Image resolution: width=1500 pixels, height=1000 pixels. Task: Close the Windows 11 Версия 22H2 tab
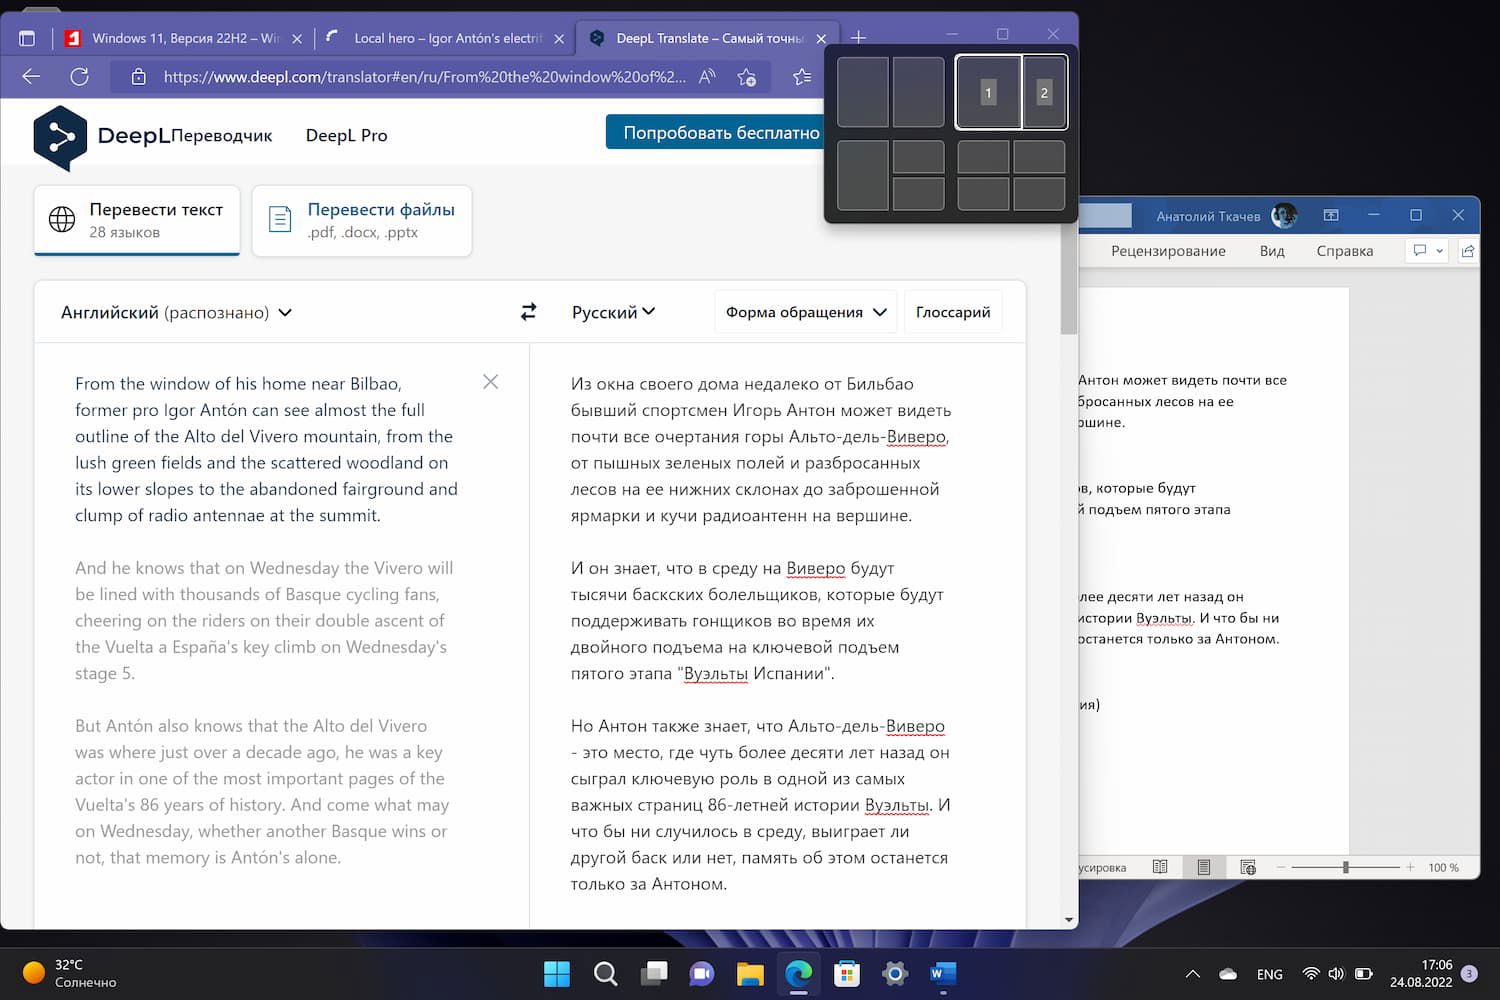[x=297, y=39]
